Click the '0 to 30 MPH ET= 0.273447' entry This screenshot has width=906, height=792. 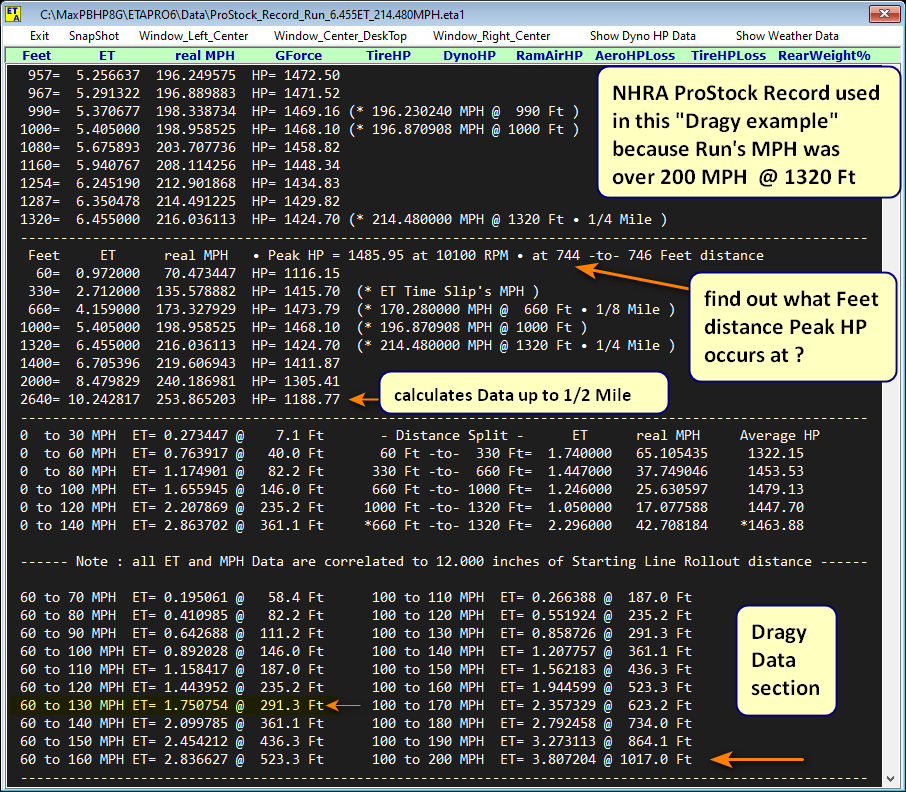172,435
